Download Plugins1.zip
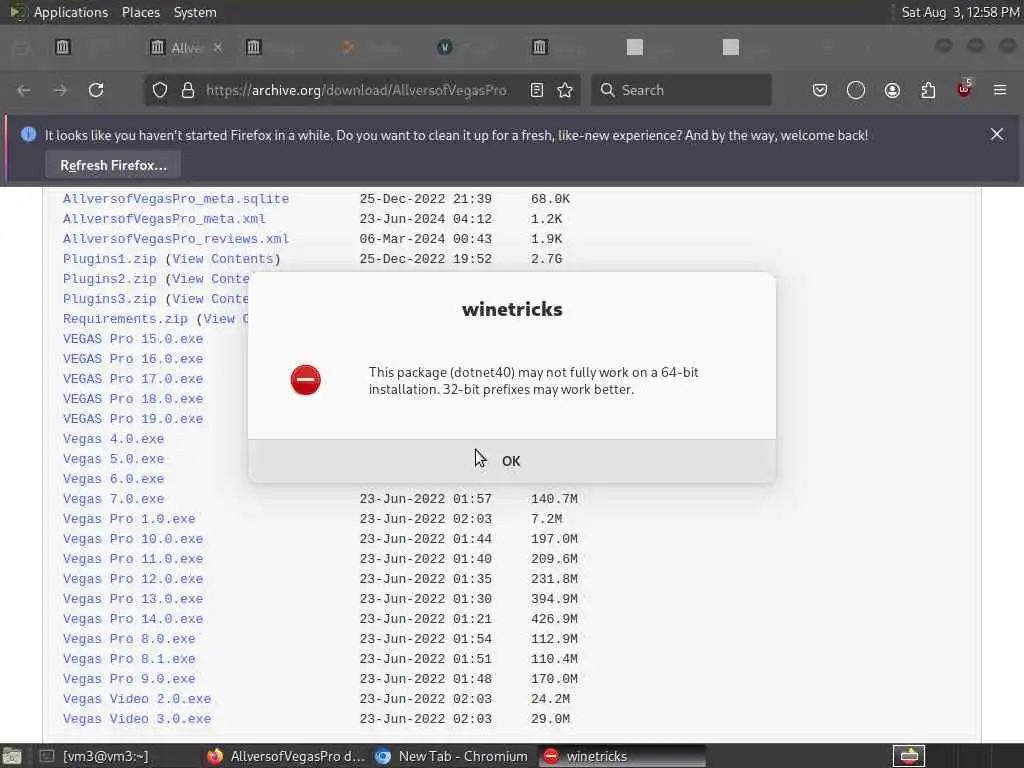This screenshot has width=1024, height=768. tap(110, 259)
